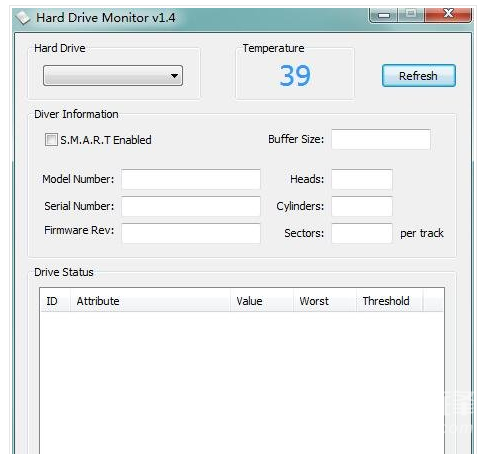Sort by the Worst column header
Image resolution: width=491 pixels, height=454 pixels.
click(325, 301)
